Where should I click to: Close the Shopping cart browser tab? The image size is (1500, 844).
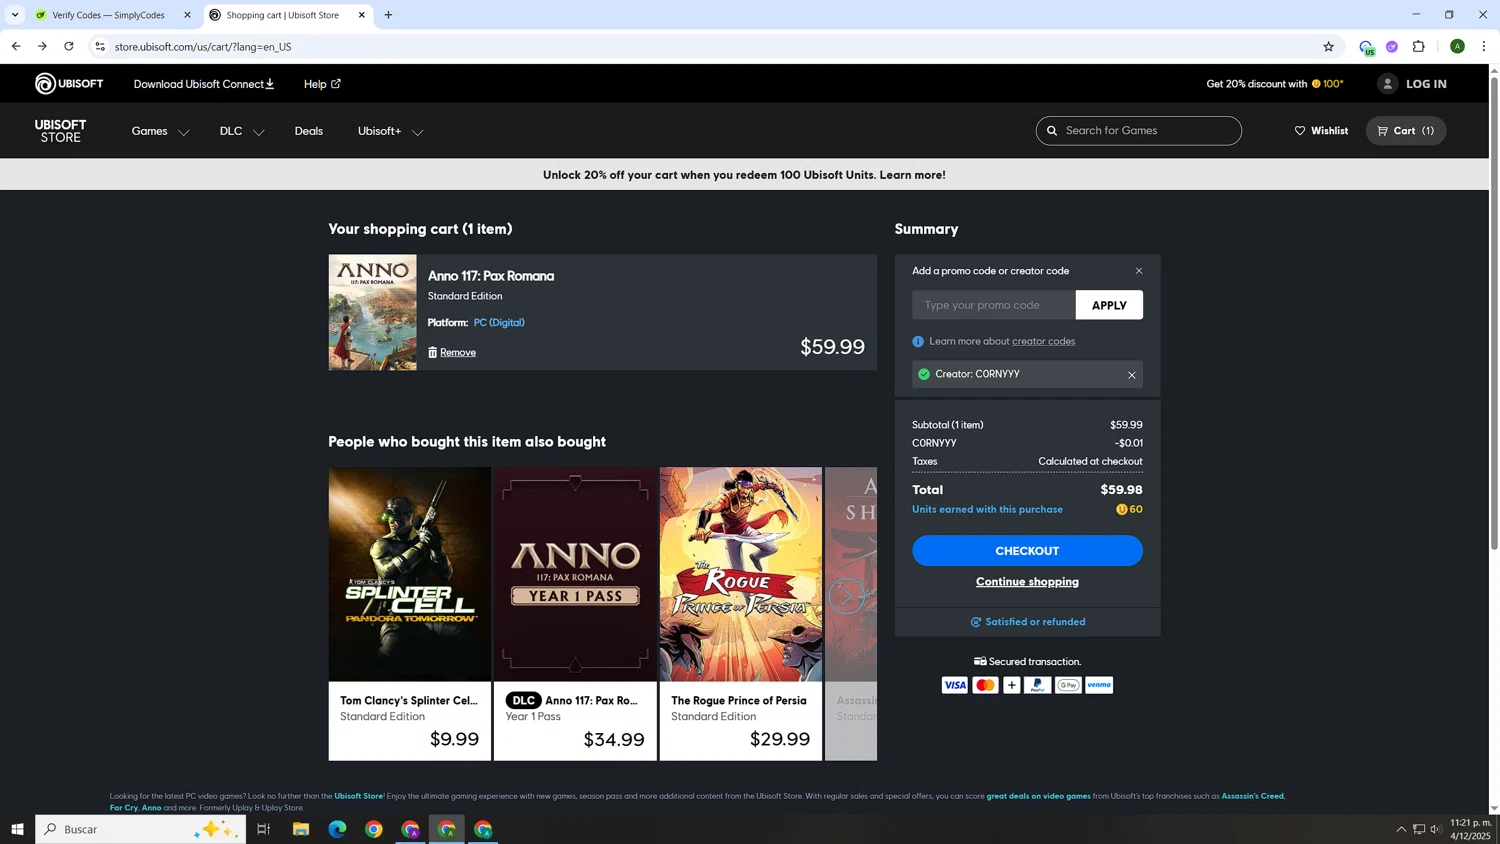(x=362, y=15)
